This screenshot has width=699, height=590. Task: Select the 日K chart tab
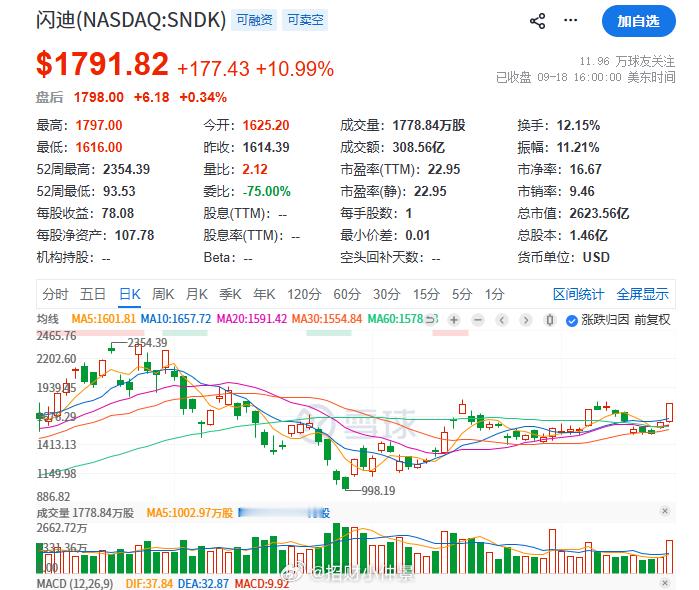[130, 294]
